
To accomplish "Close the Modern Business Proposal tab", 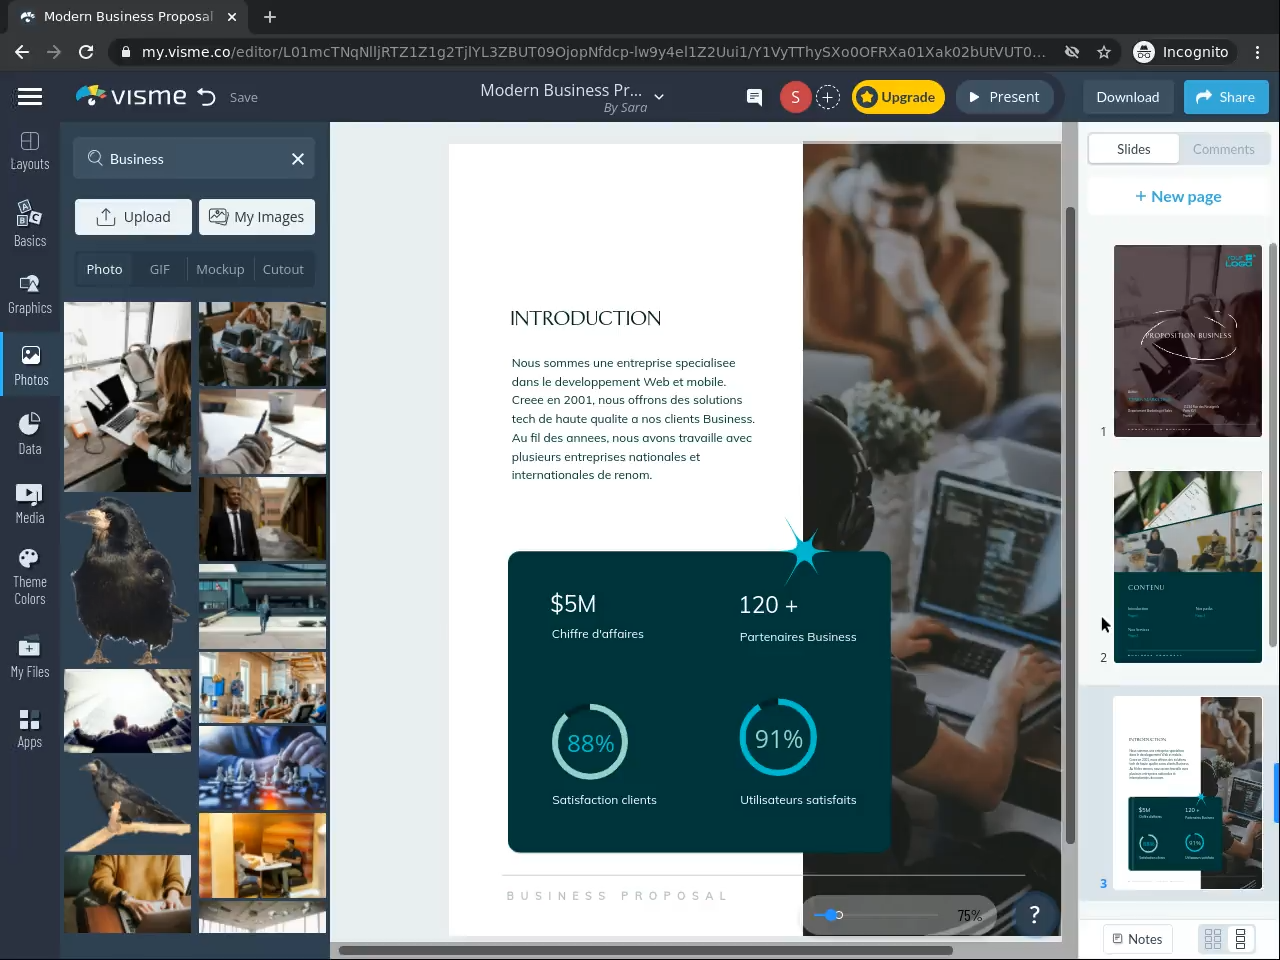I will point(232,17).
